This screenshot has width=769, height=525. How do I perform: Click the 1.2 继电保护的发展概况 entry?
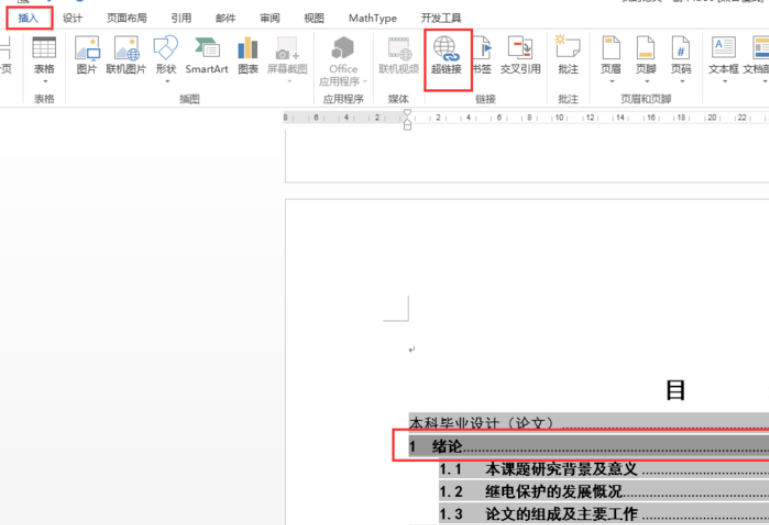[x=604, y=491]
